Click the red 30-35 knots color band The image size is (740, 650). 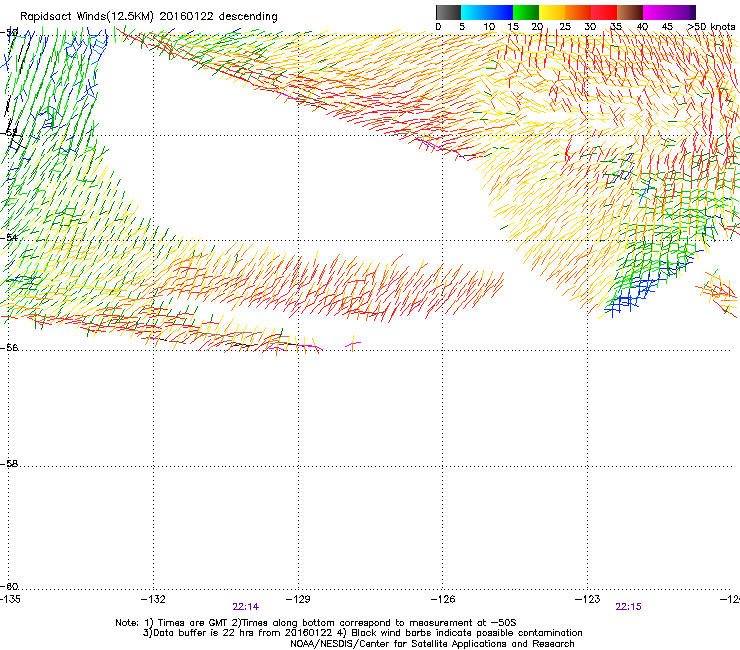tap(604, 12)
